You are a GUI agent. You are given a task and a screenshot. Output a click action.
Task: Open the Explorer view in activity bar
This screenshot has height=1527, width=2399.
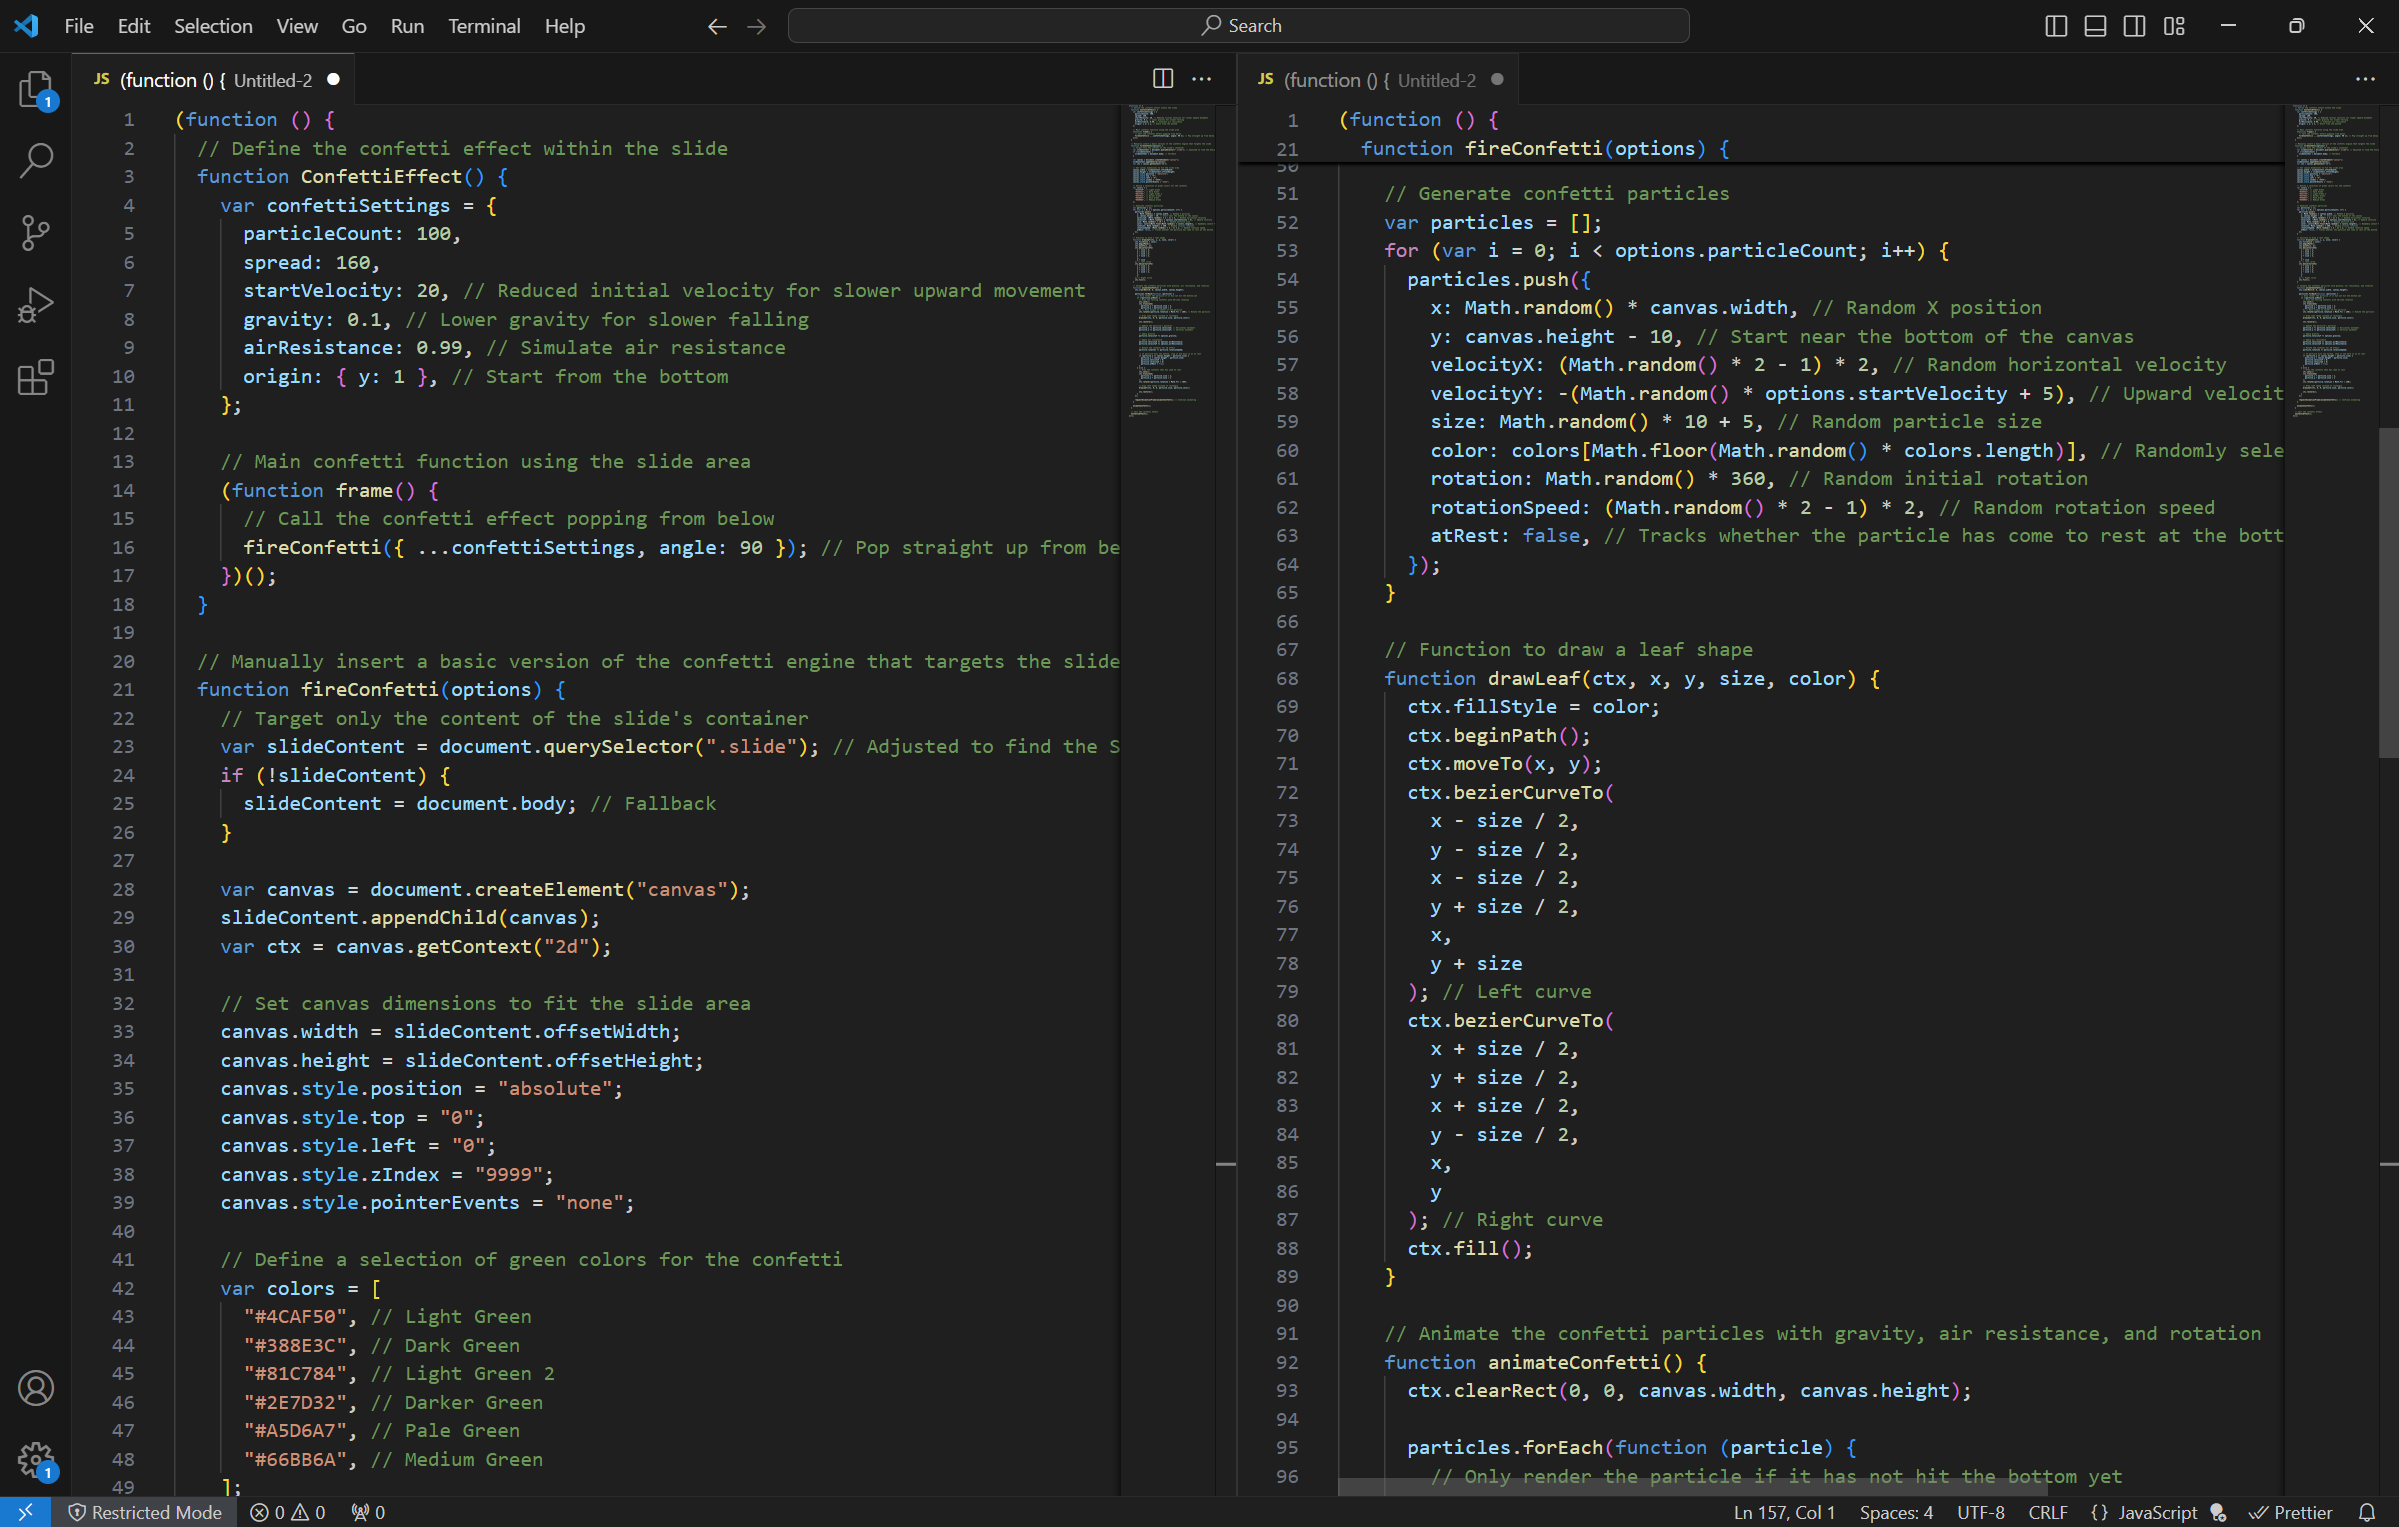(x=36, y=90)
